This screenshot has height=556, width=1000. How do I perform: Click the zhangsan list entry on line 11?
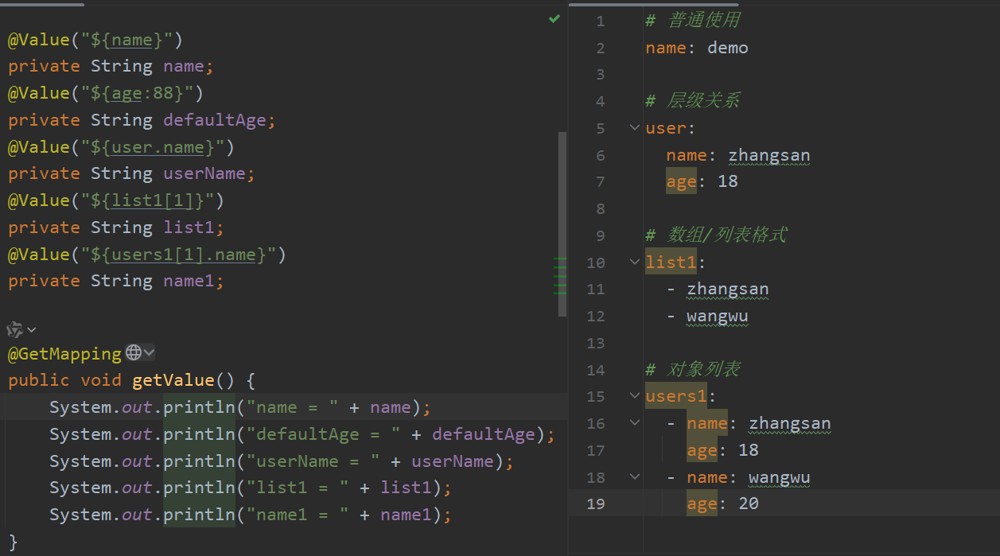728,289
